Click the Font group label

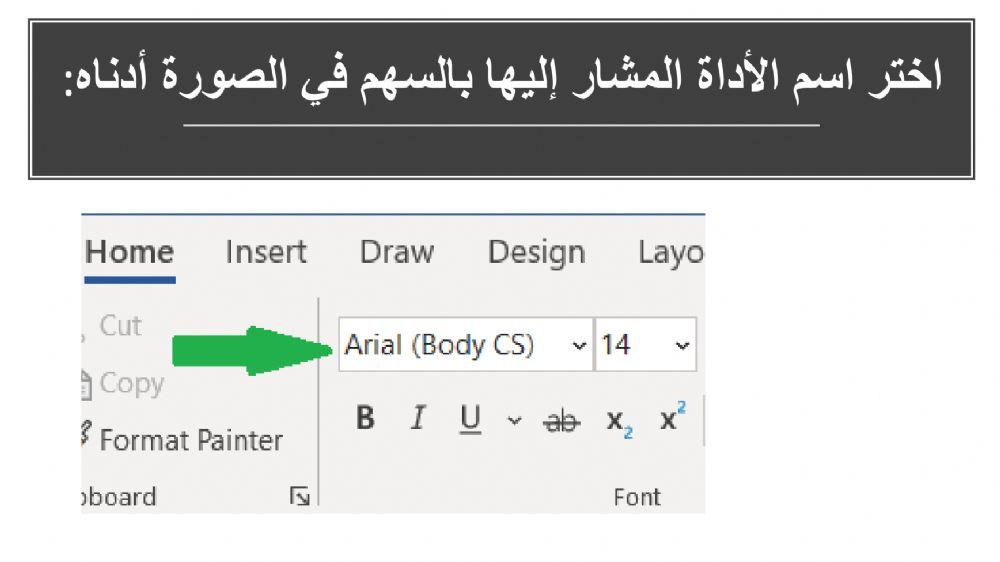click(x=636, y=497)
